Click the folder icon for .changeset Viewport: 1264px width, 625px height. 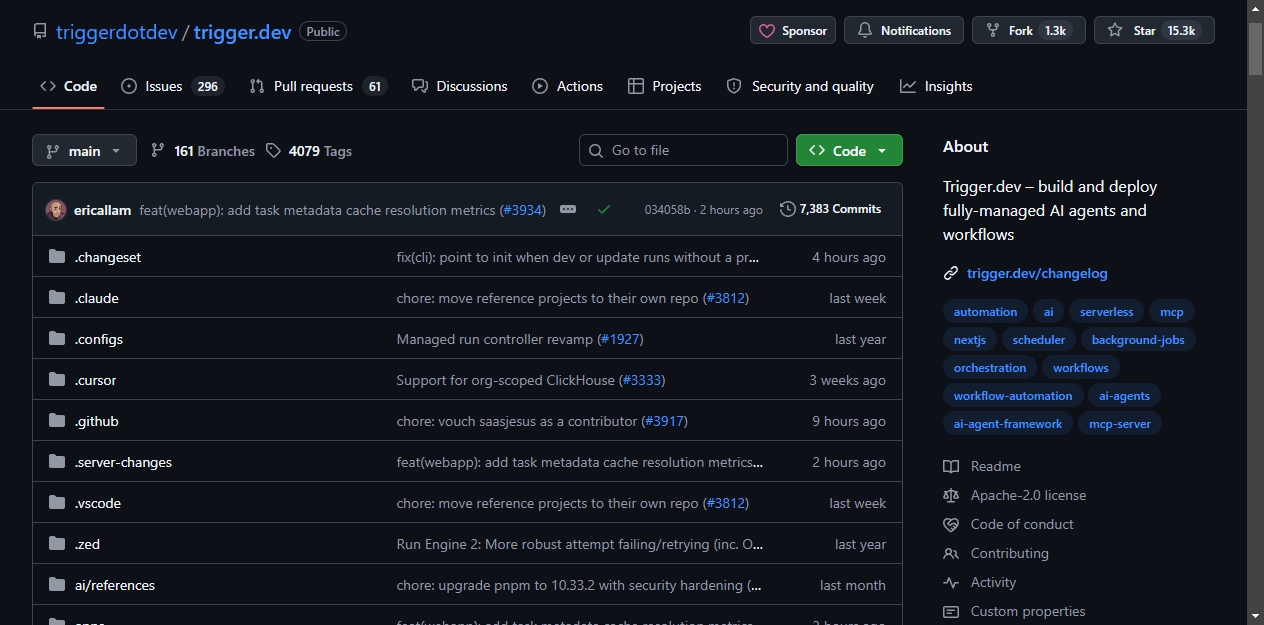[x=57, y=257]
